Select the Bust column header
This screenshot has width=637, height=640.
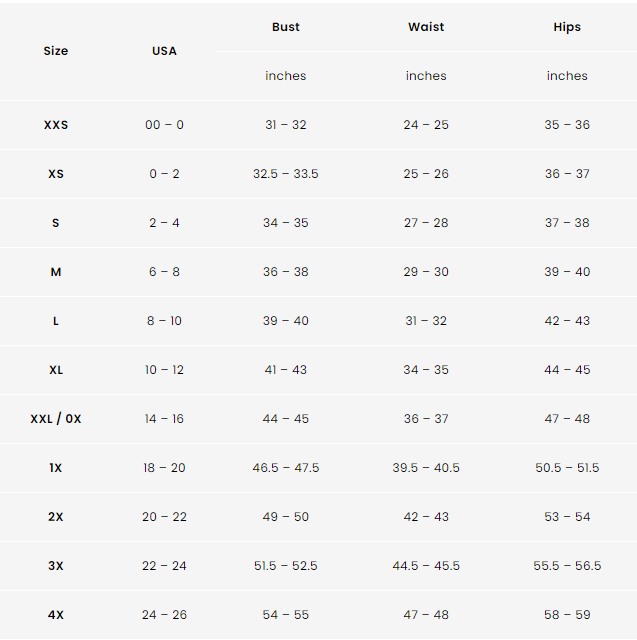pos(286,27)
